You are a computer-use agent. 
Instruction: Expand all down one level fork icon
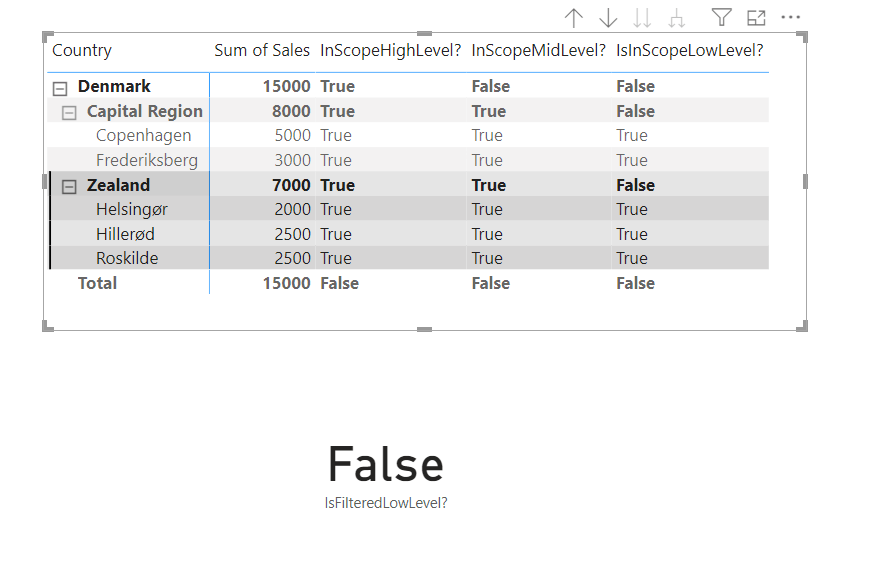point(677,18)
